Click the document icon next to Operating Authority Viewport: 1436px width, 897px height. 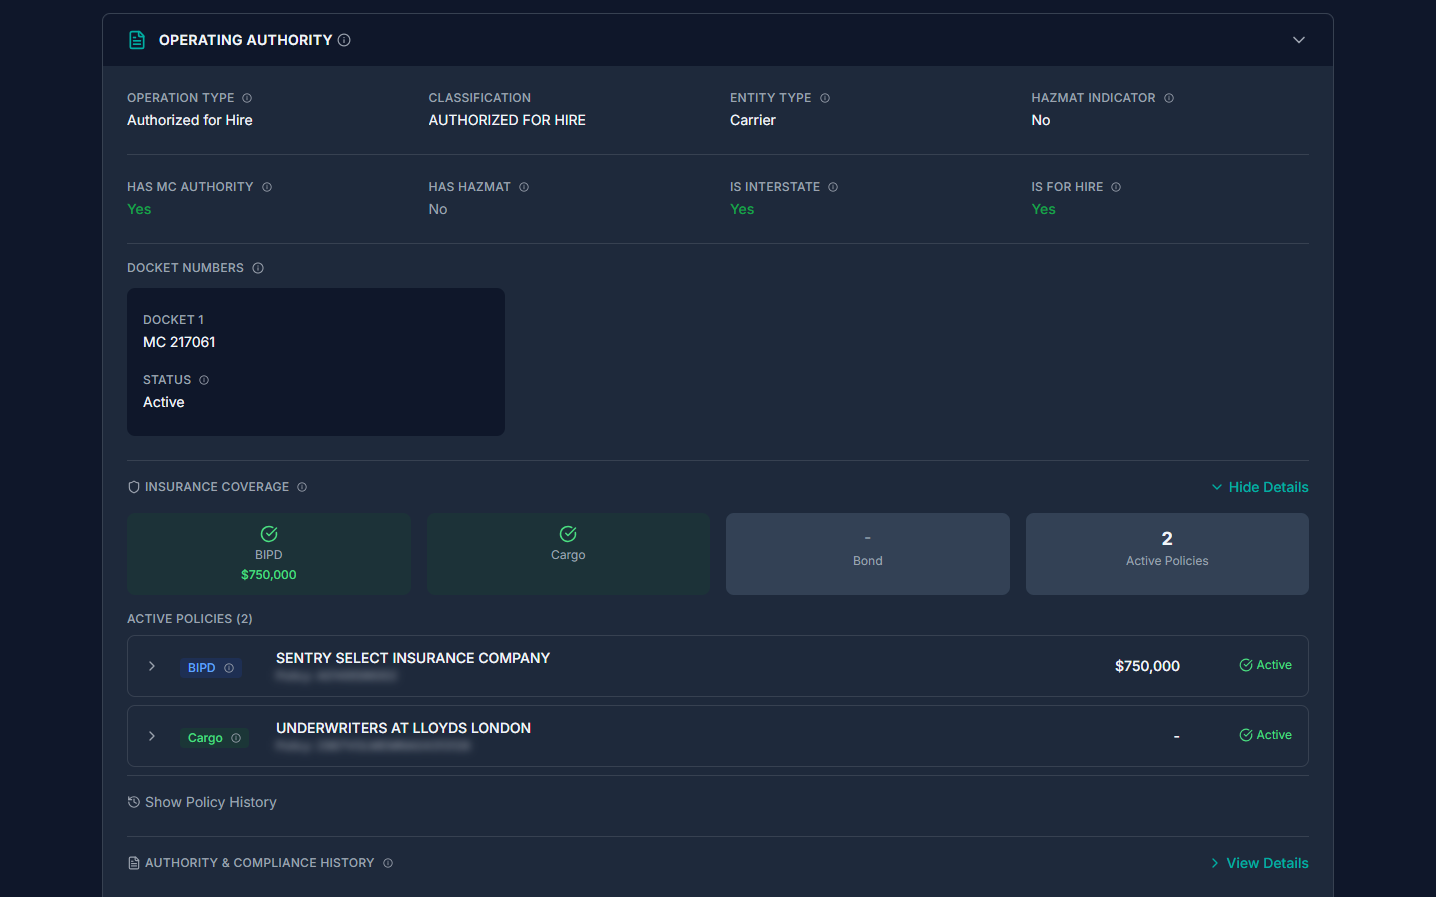pos(136,39)
